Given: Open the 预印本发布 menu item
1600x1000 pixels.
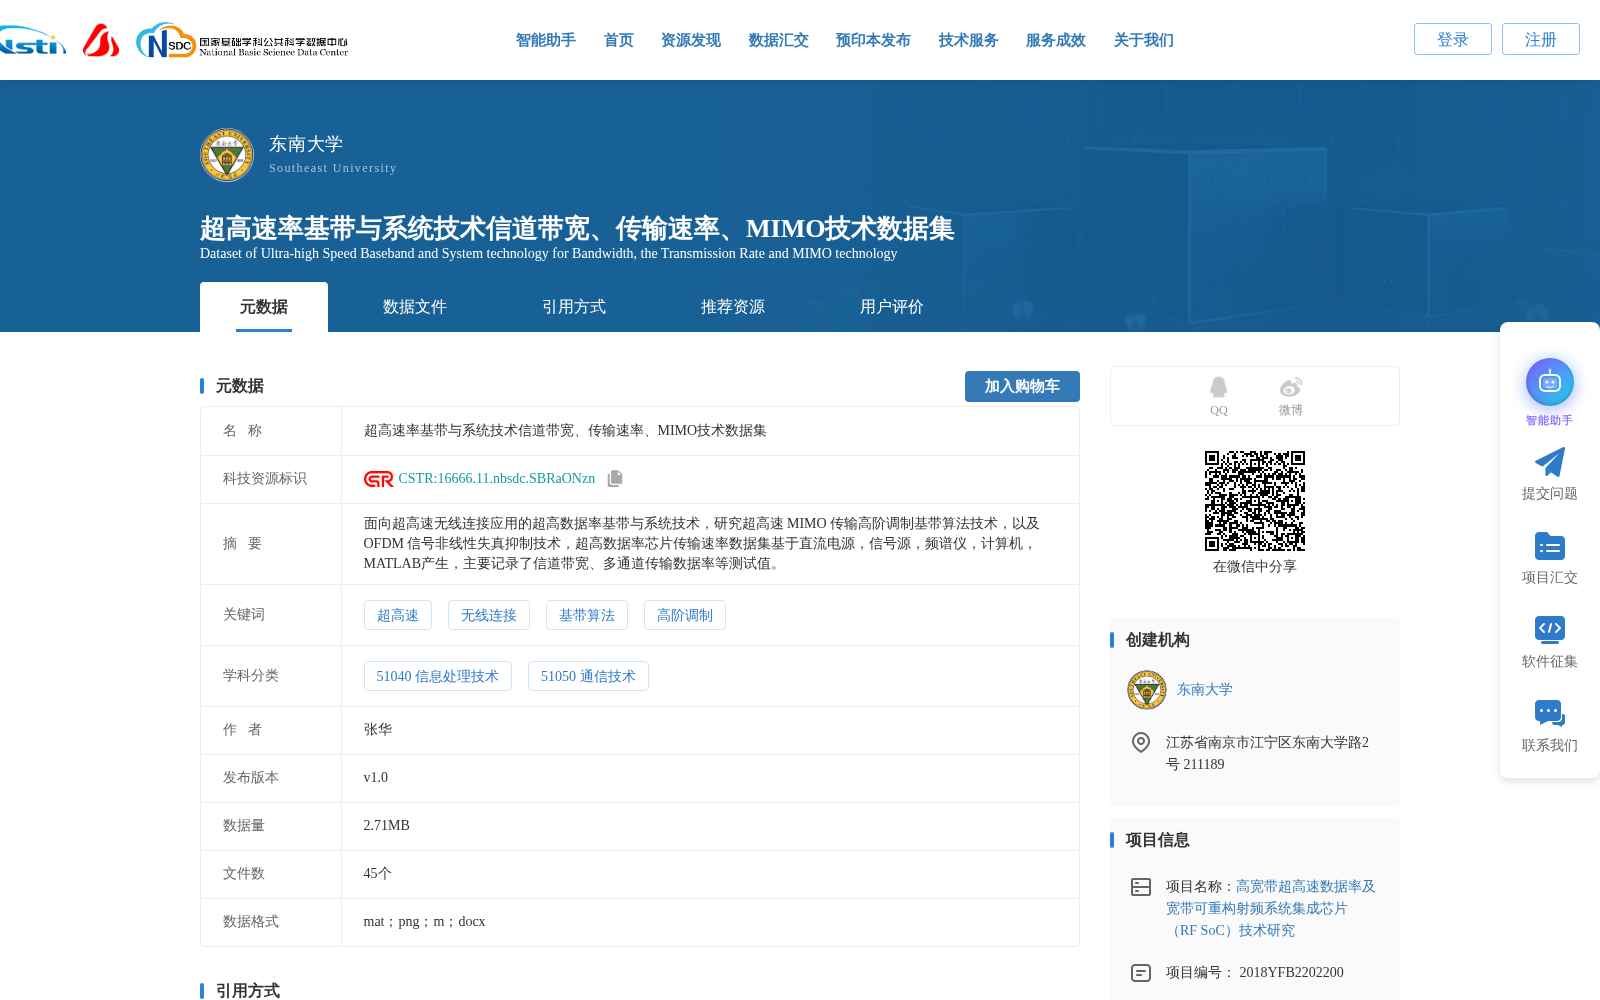Looking at the screenshot, I should [x=874, y=40].
